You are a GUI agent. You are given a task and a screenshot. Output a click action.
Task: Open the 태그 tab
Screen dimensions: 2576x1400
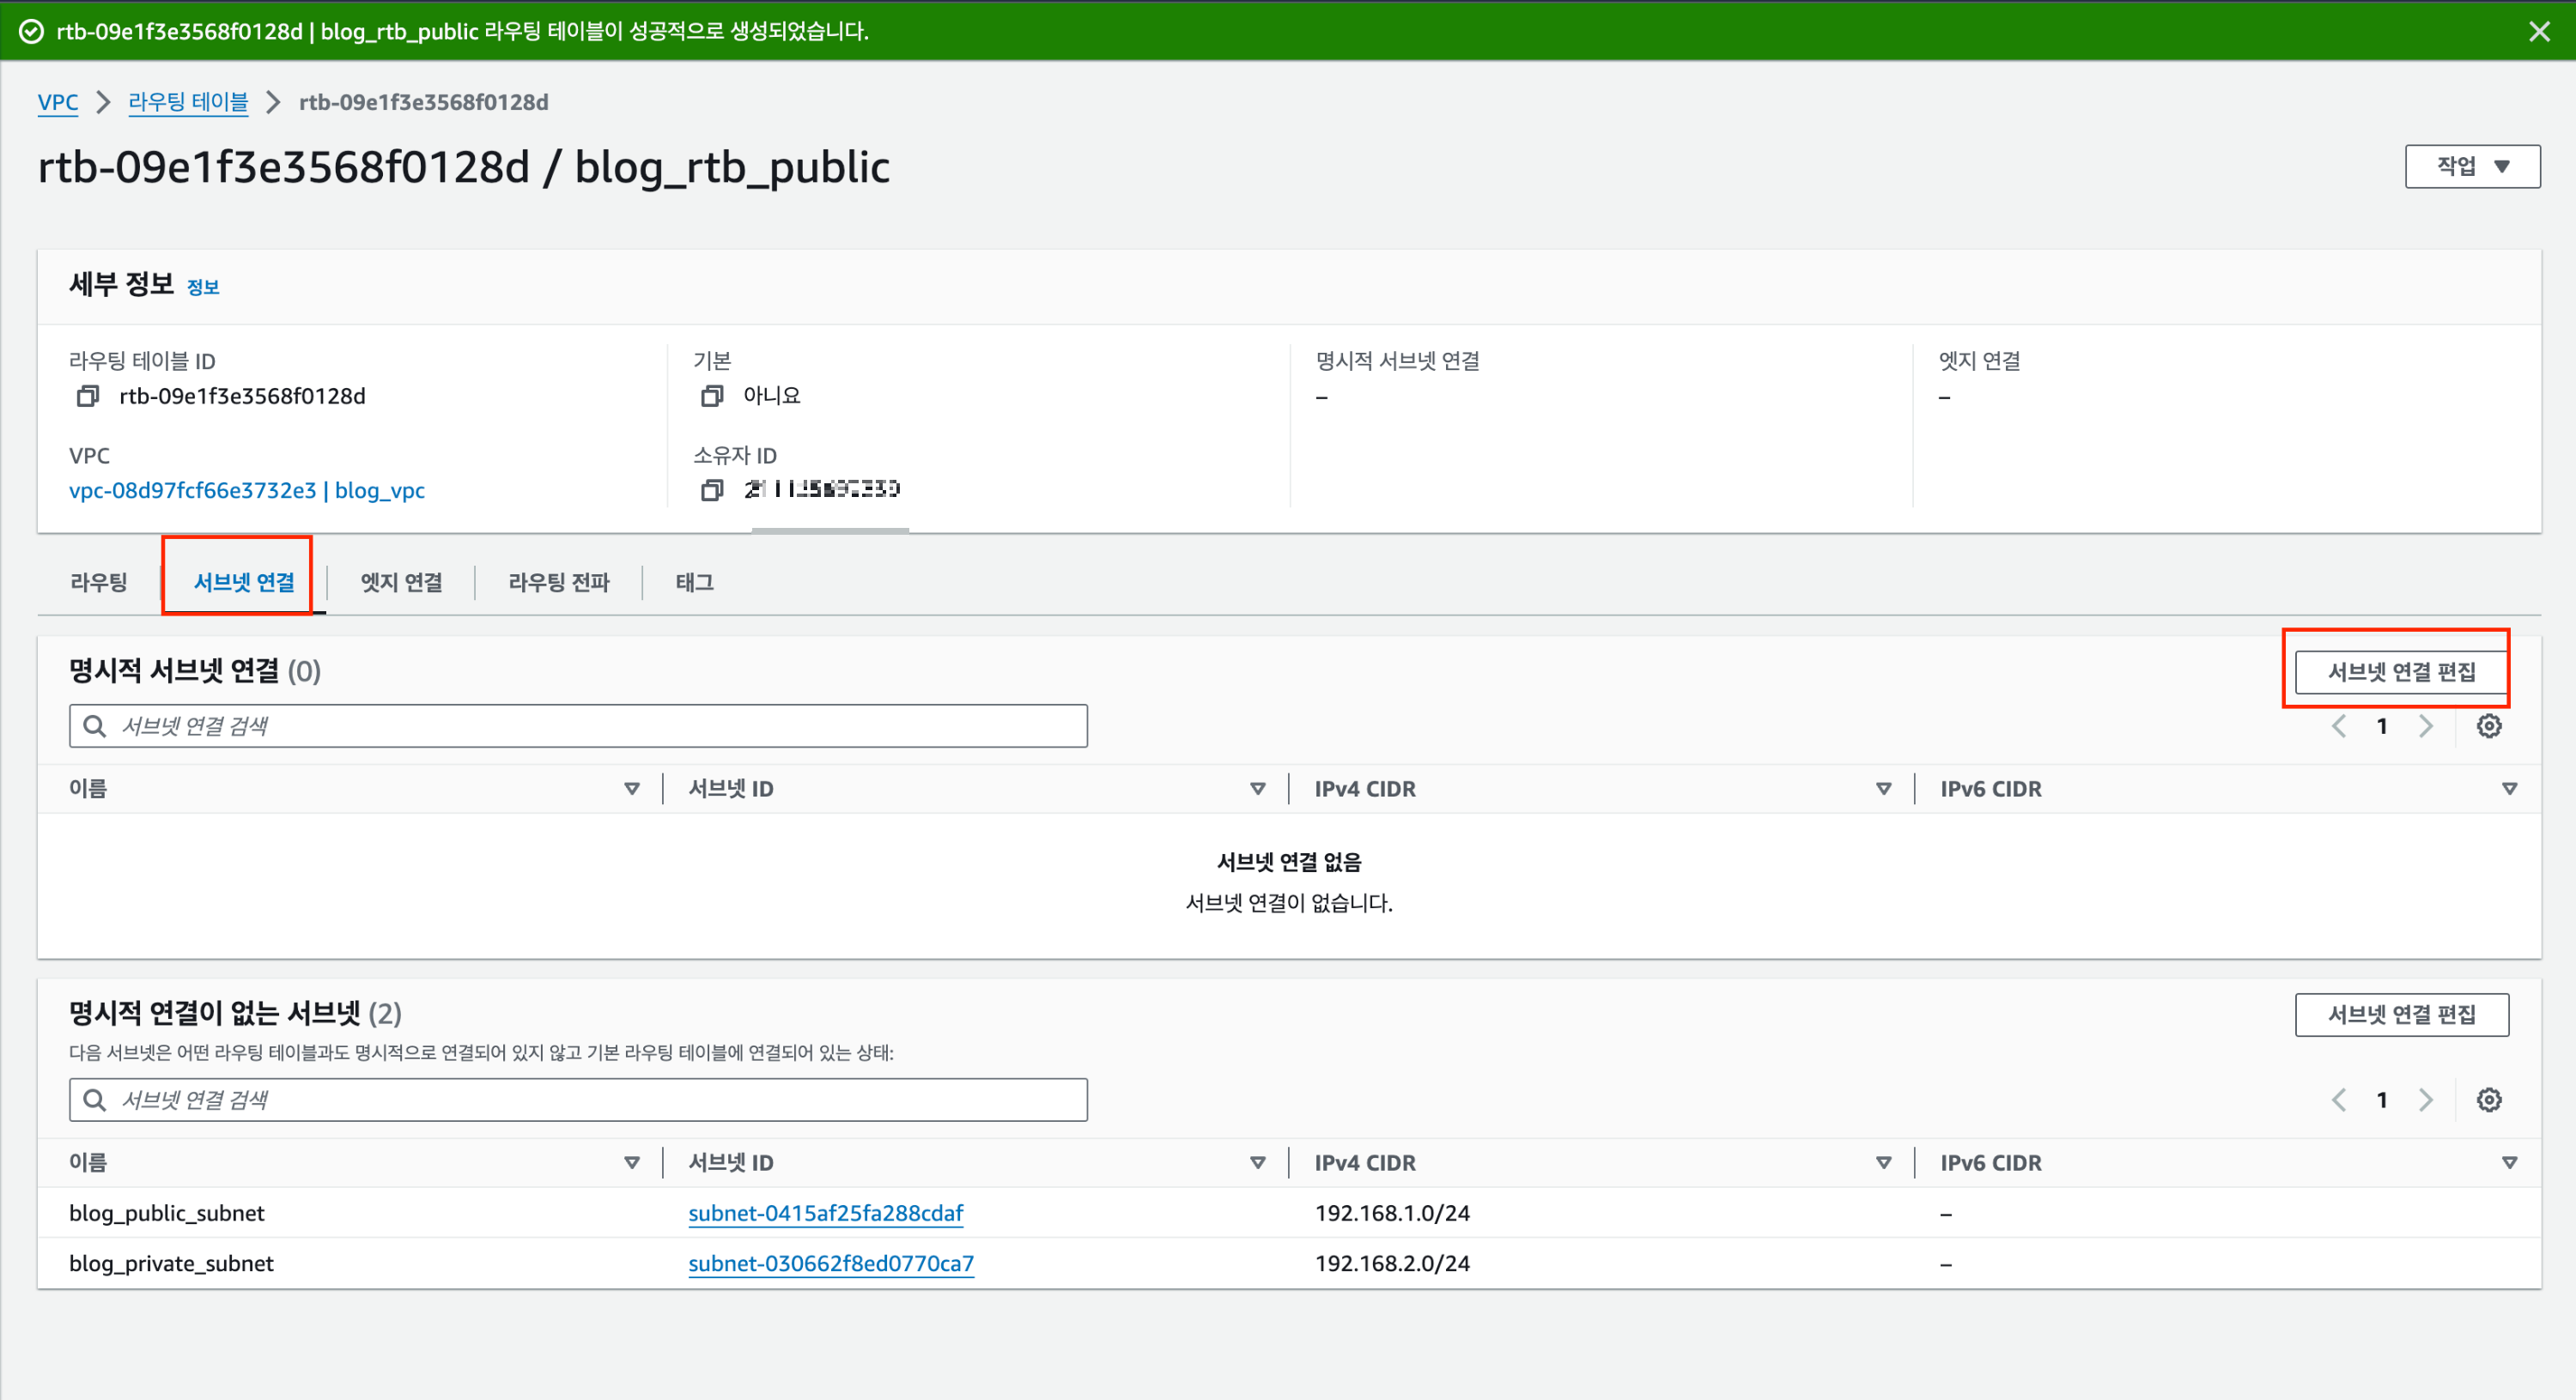point(694,582)
